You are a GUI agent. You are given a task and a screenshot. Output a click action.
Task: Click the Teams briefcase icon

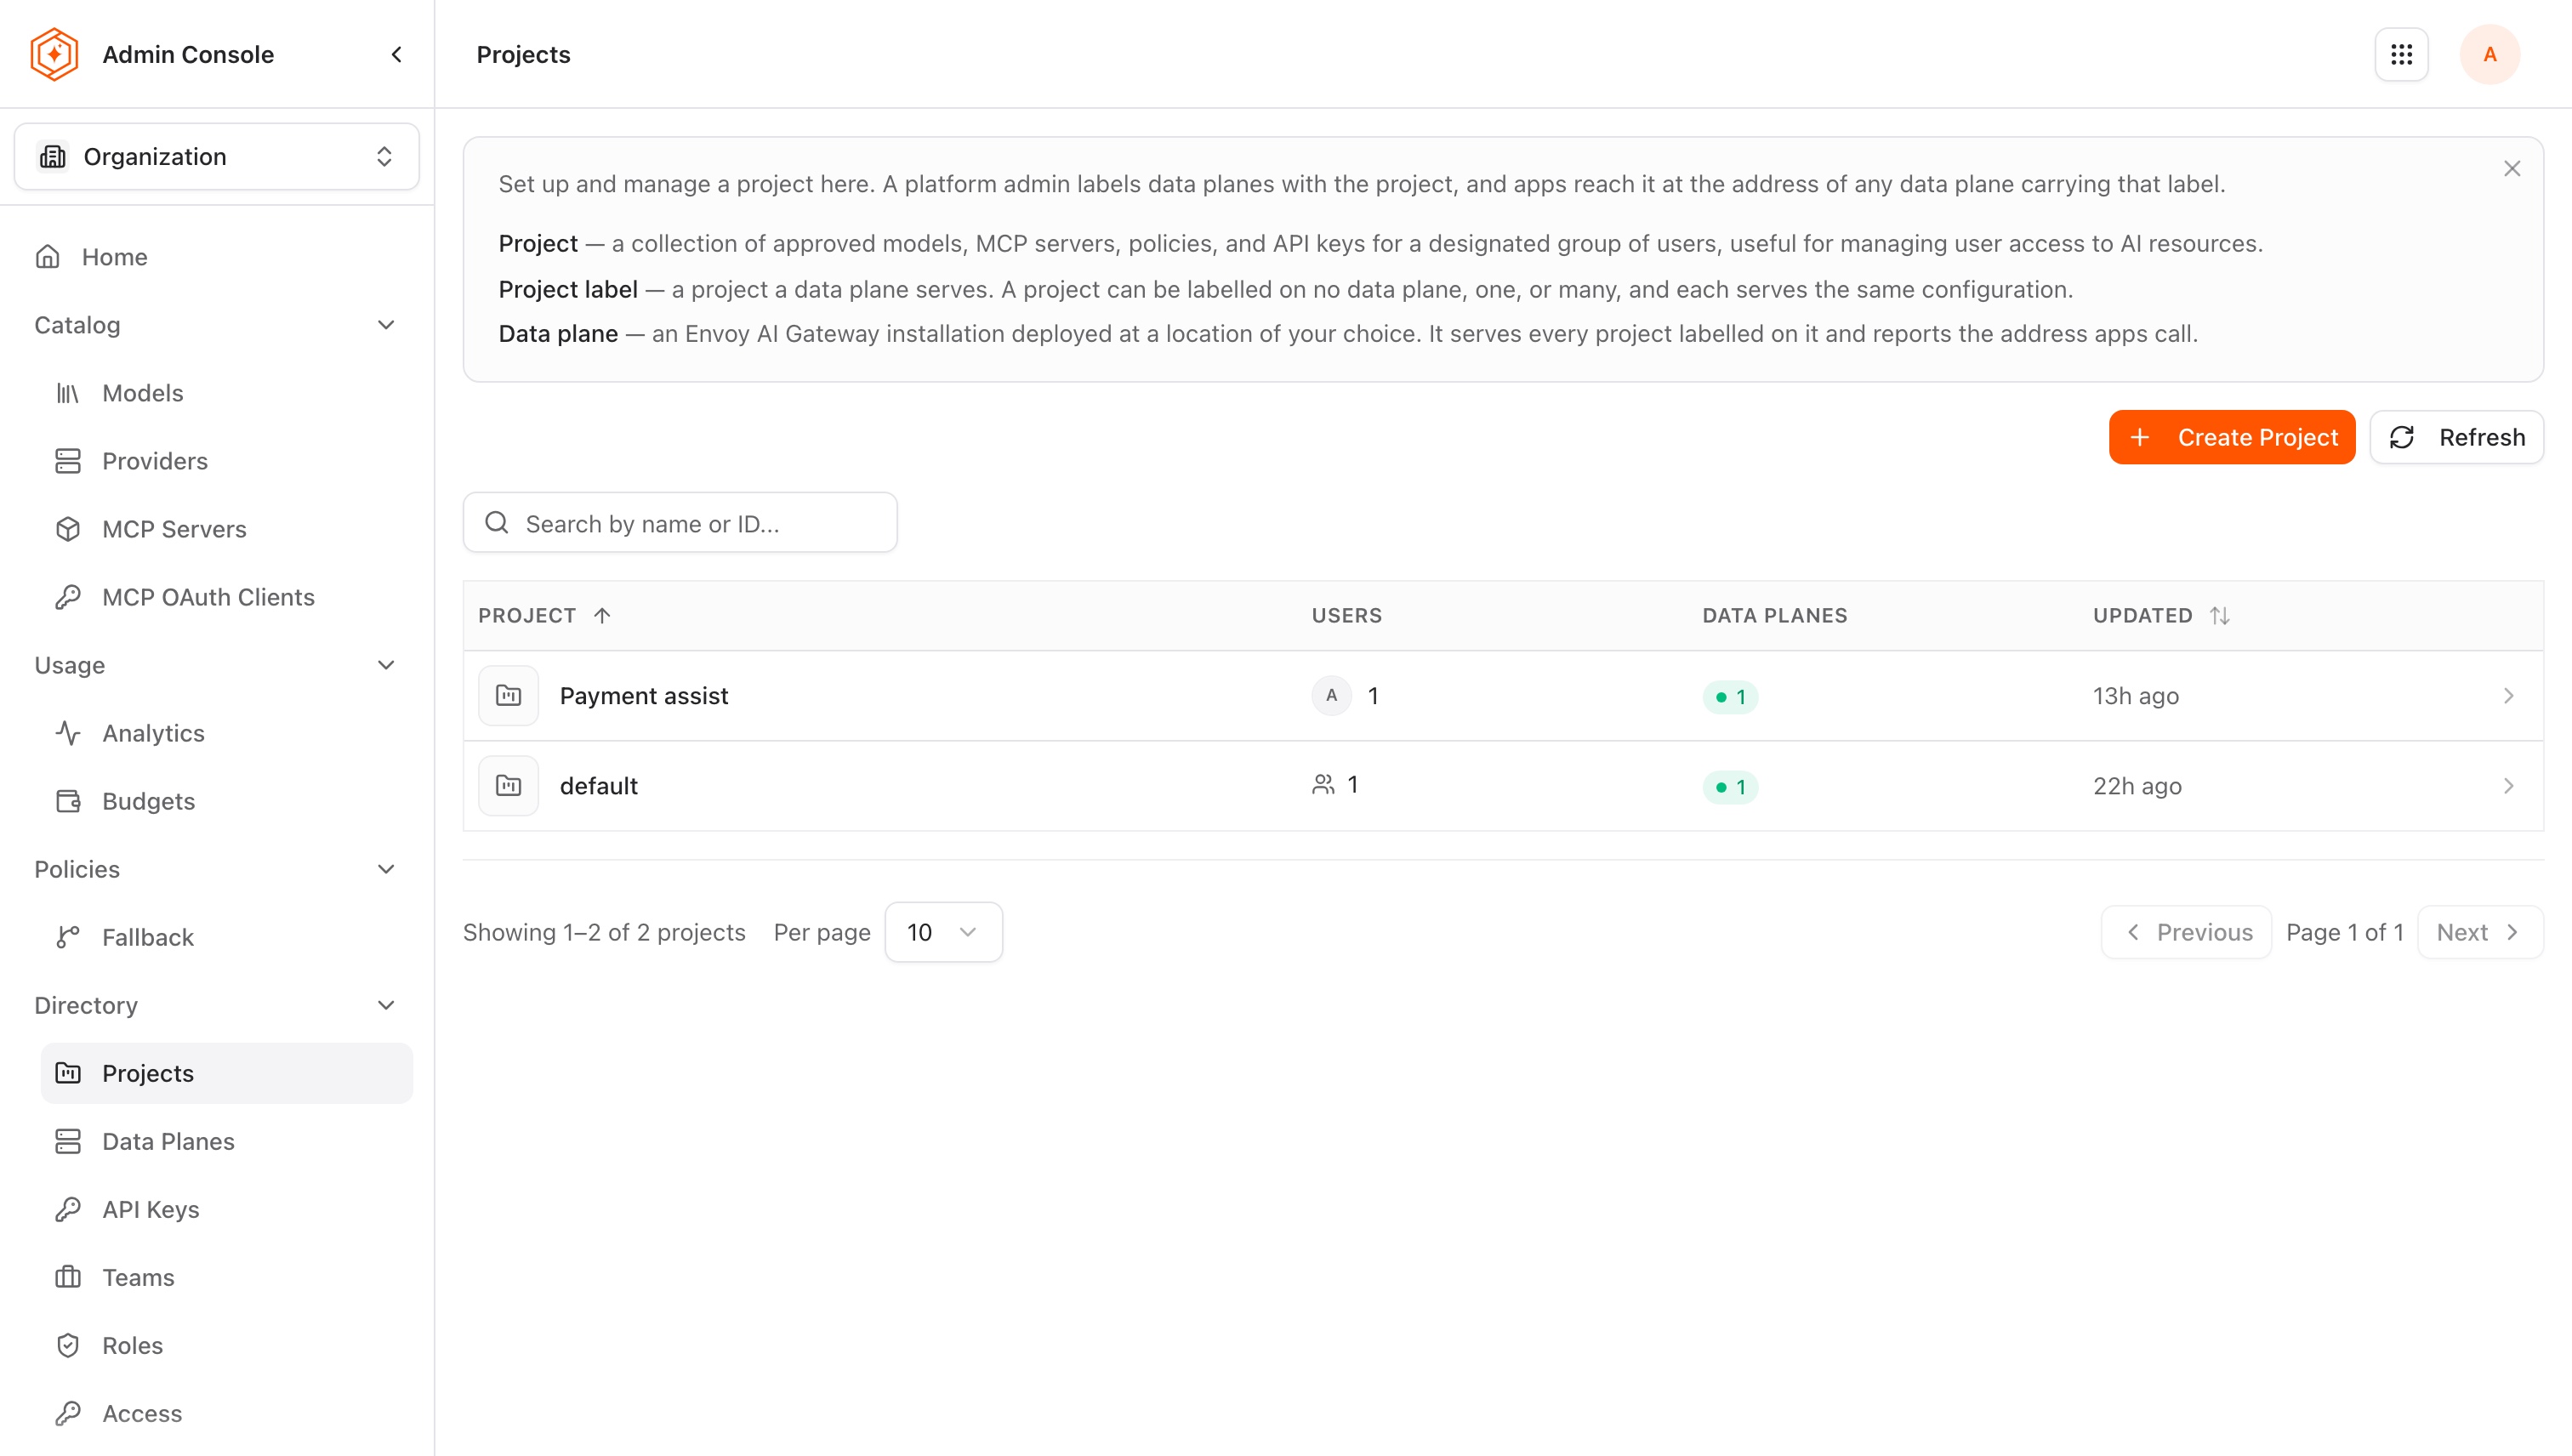68,1277
